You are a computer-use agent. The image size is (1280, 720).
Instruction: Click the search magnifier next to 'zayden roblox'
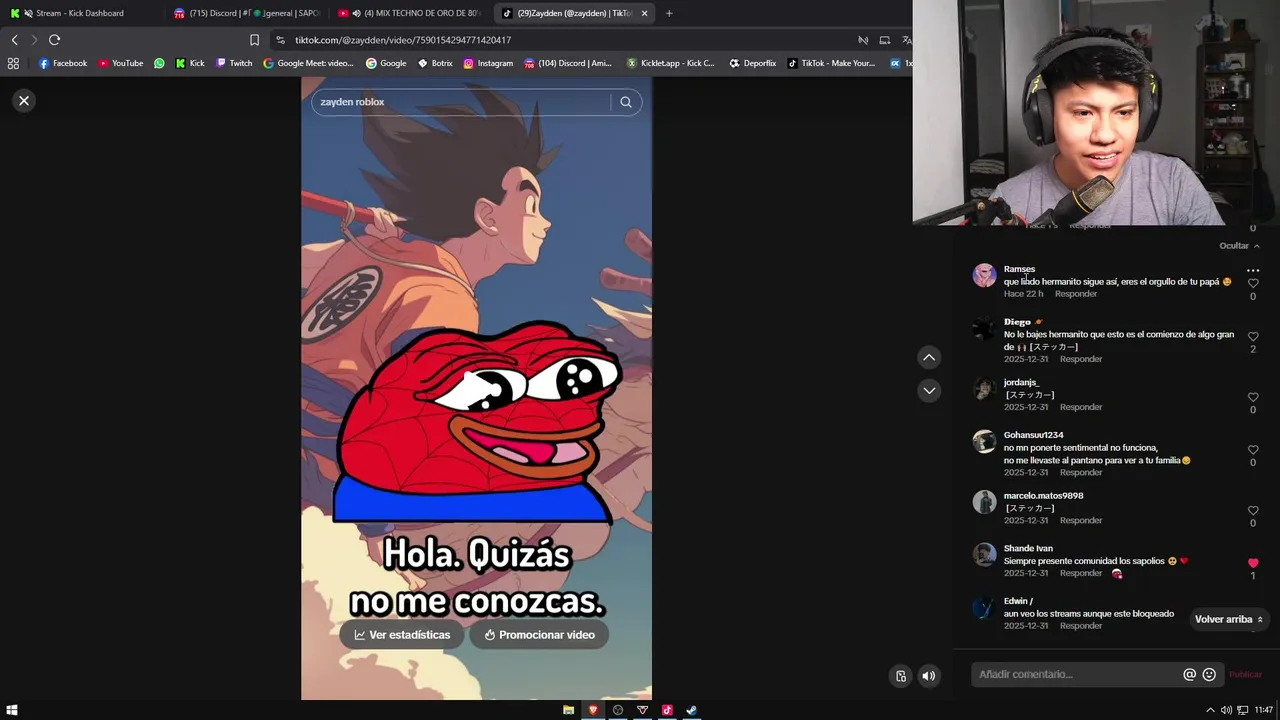(x=626, y=102)
